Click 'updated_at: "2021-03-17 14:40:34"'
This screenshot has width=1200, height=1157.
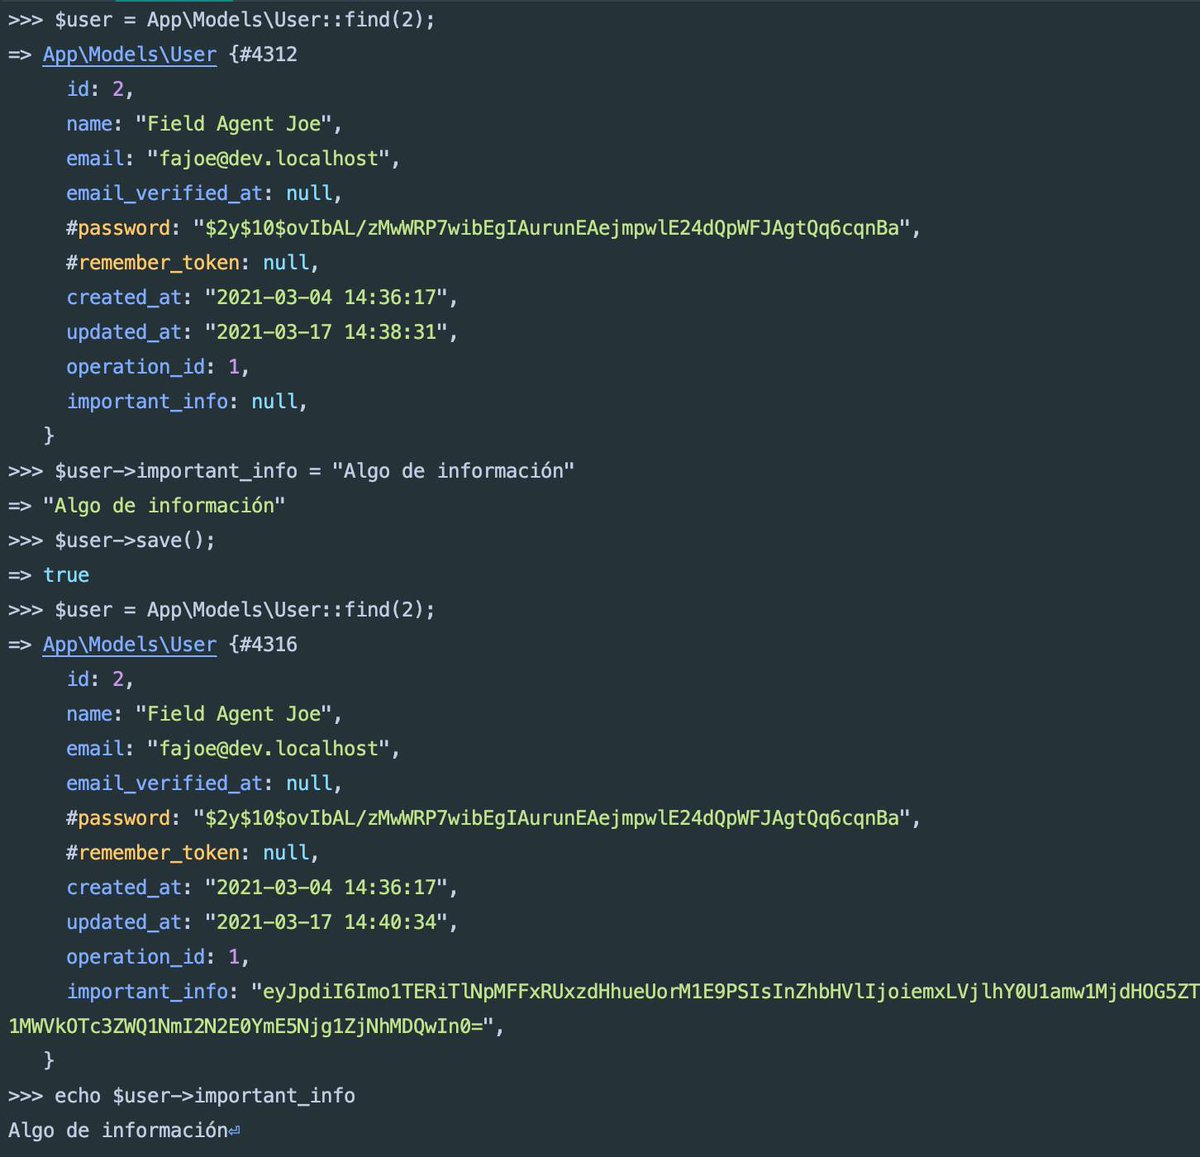tap(262, 922)
